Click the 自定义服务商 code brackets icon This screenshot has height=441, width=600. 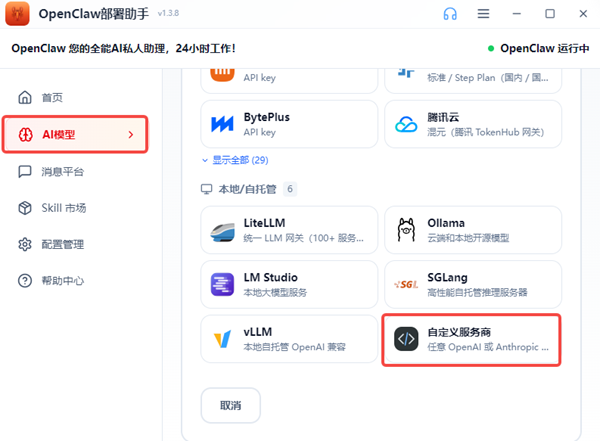click(x=406, y=339)
